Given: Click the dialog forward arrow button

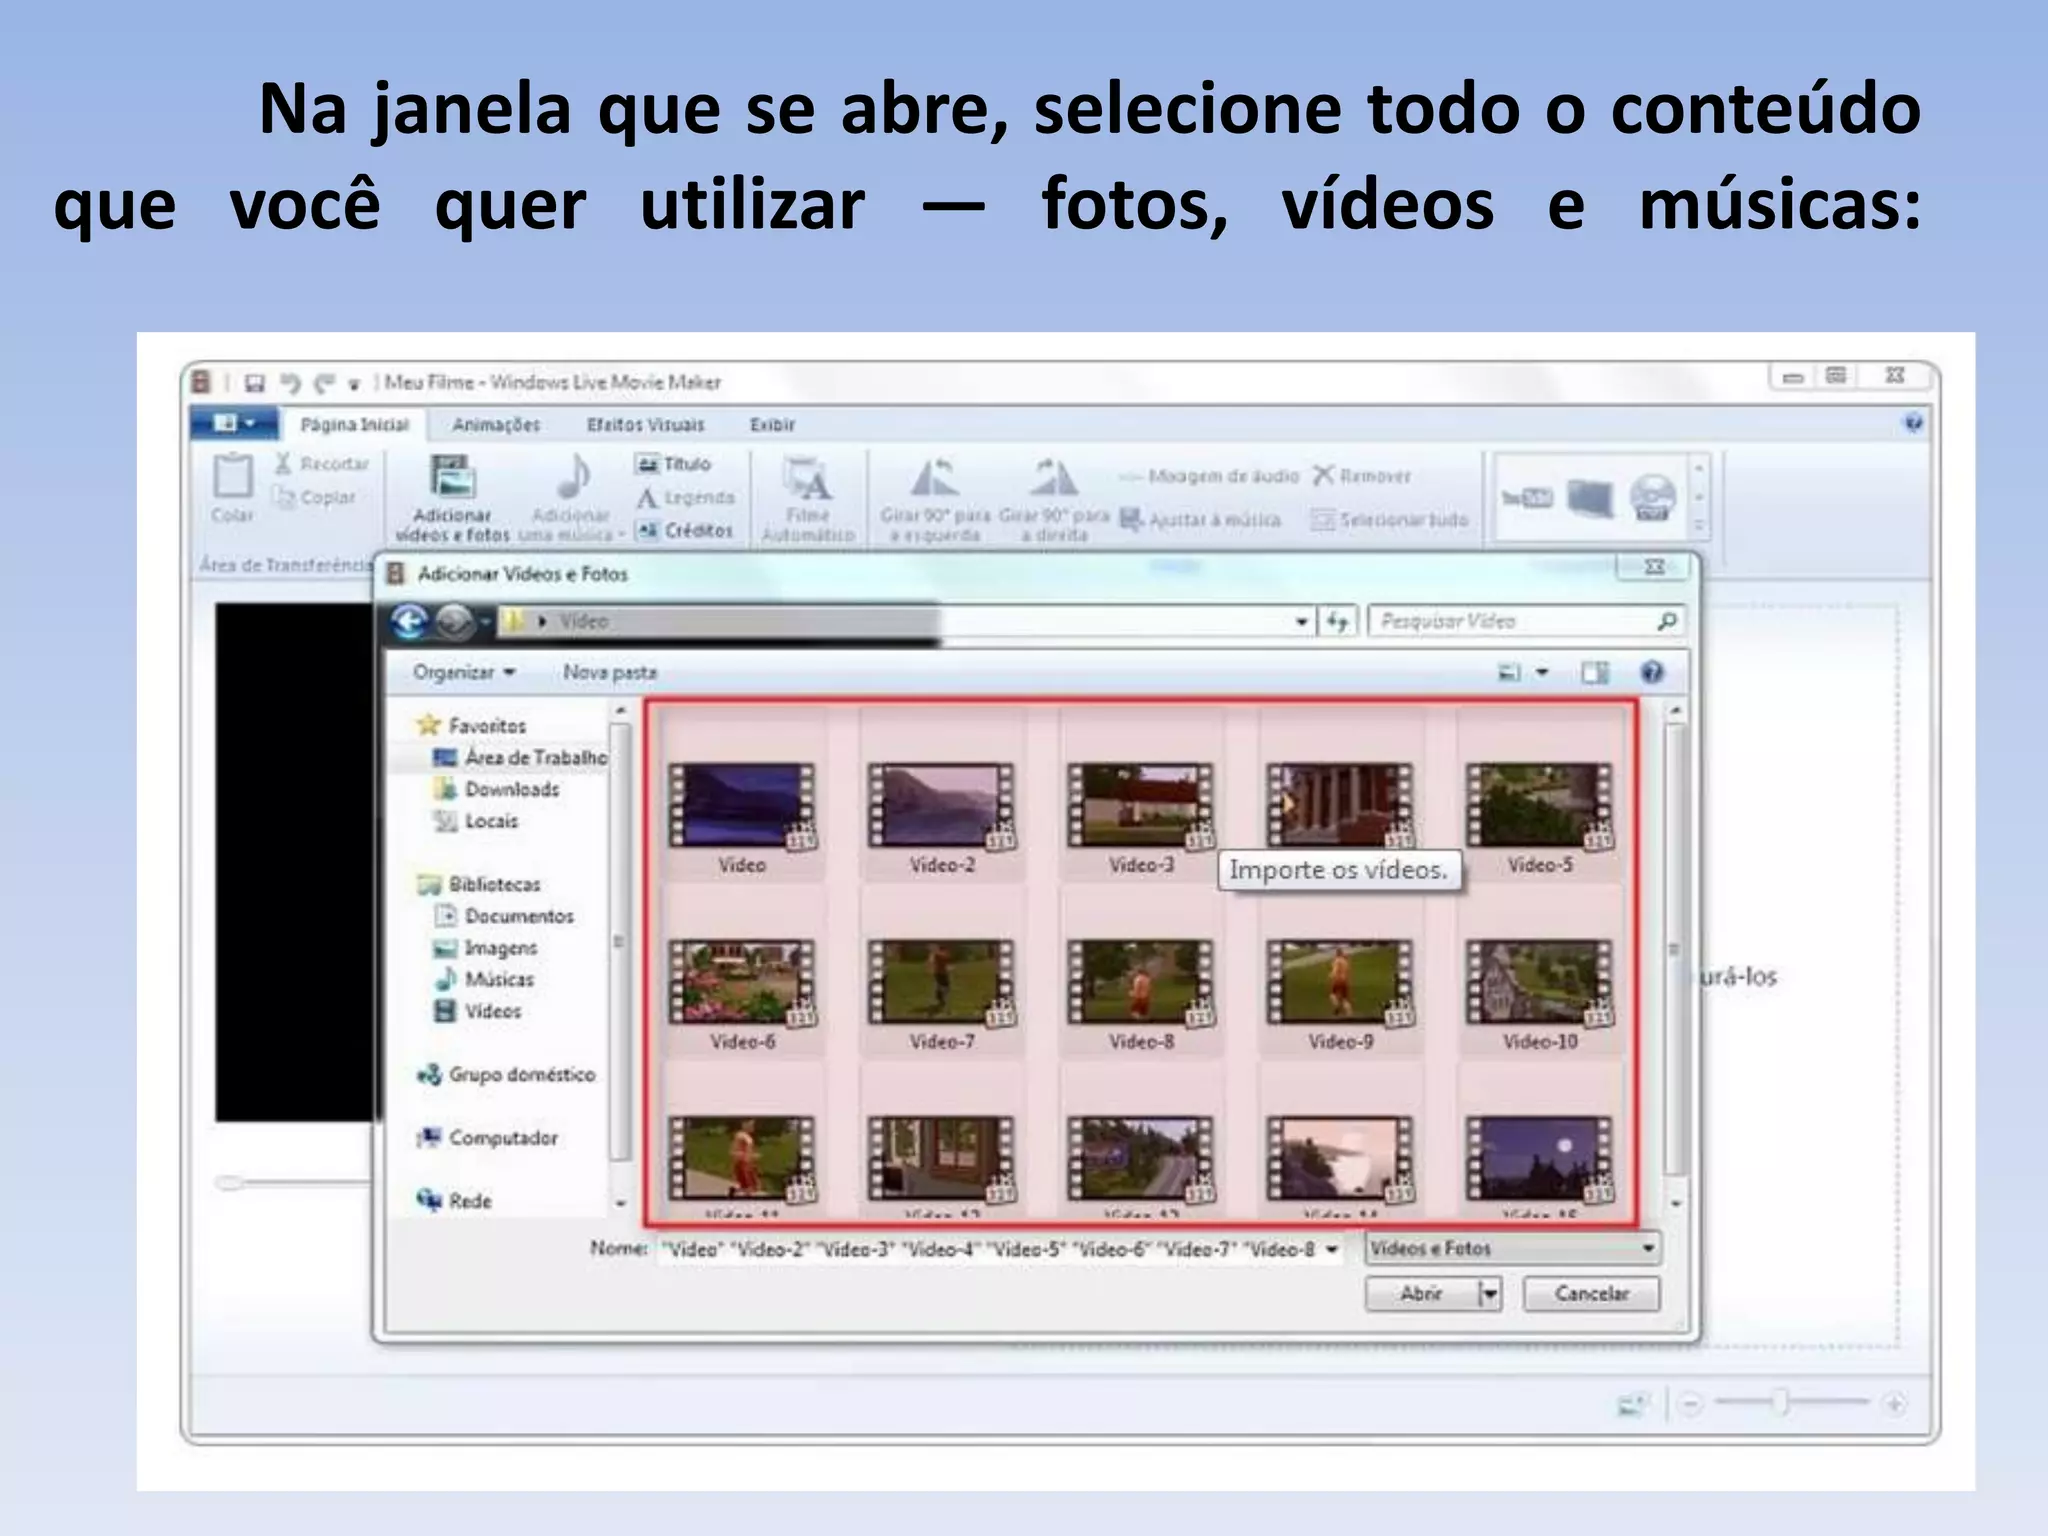Looking at the screenshot, I should [455, 622].
